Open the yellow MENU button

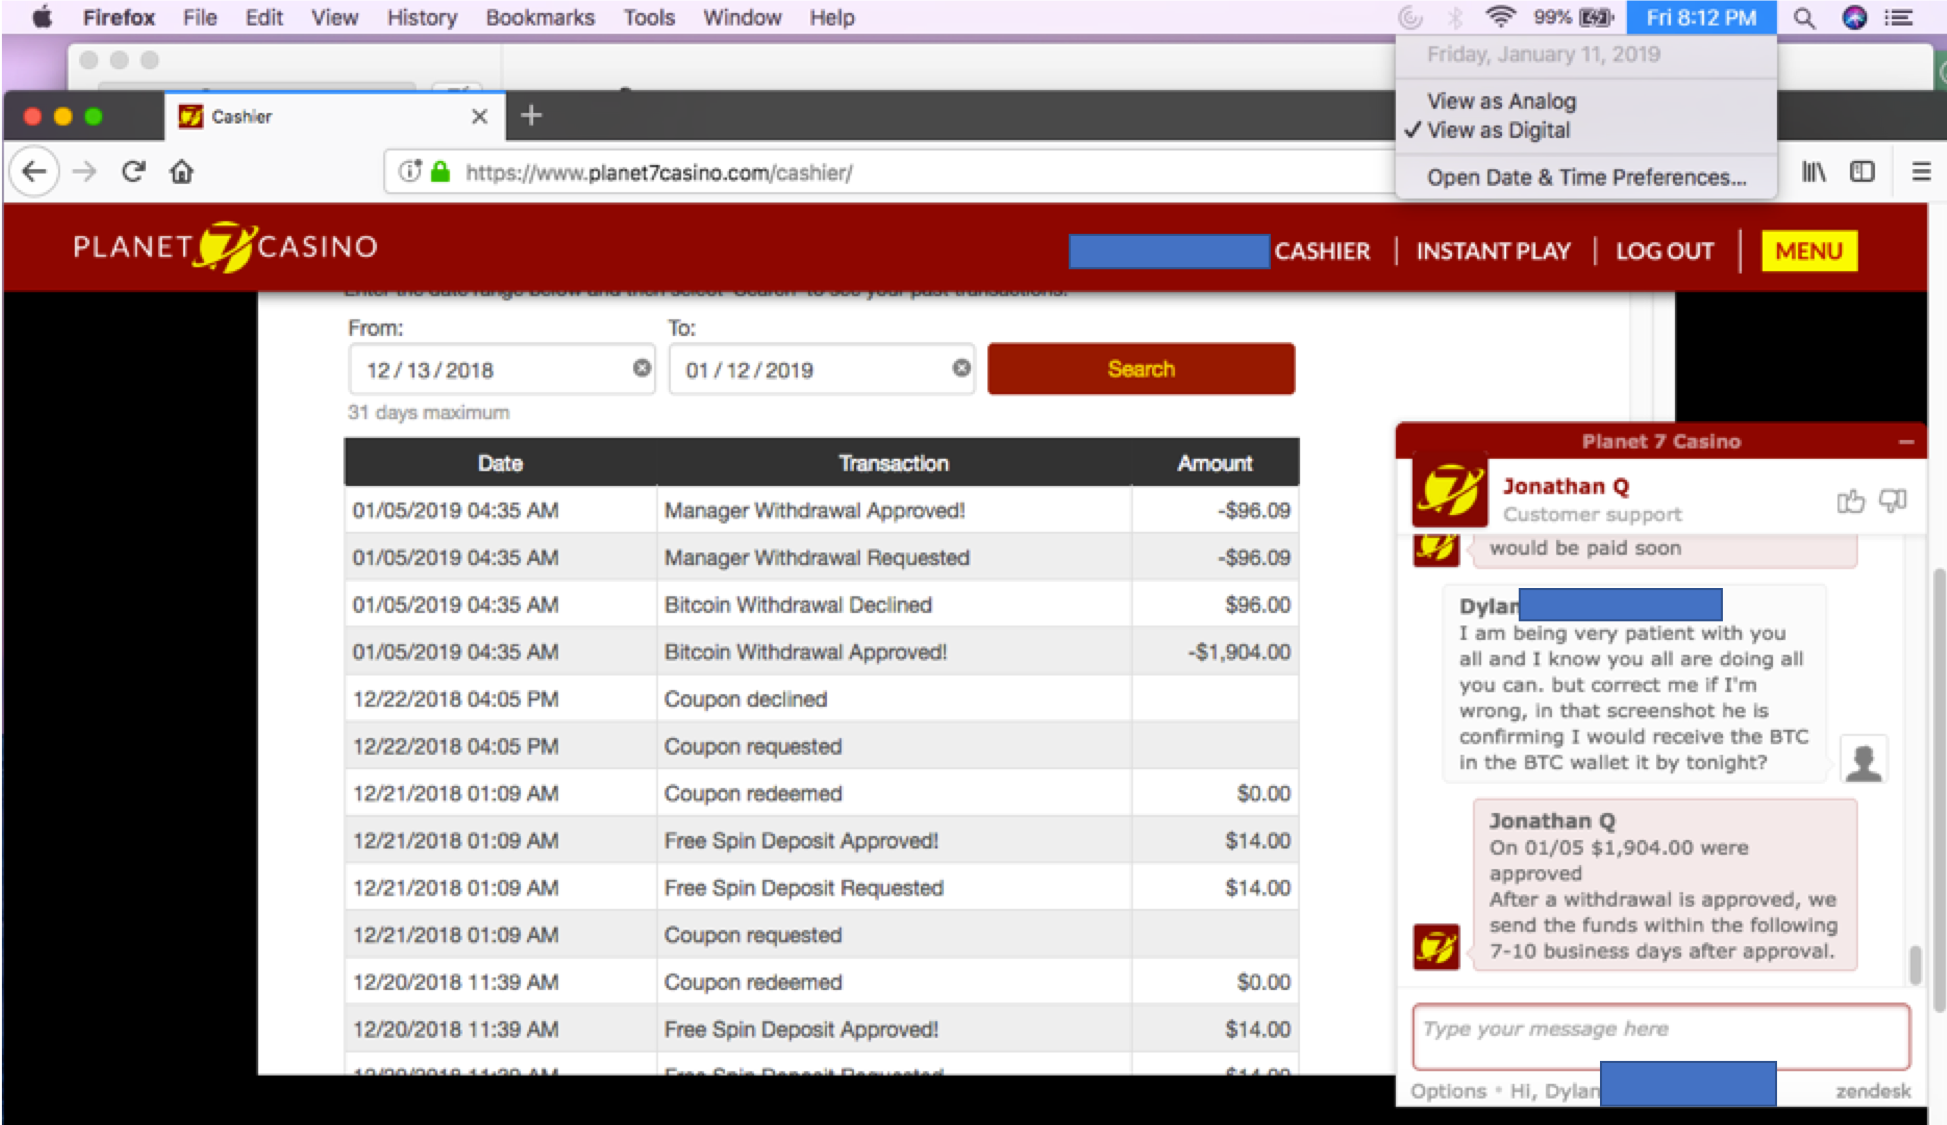pos(1809,251)
